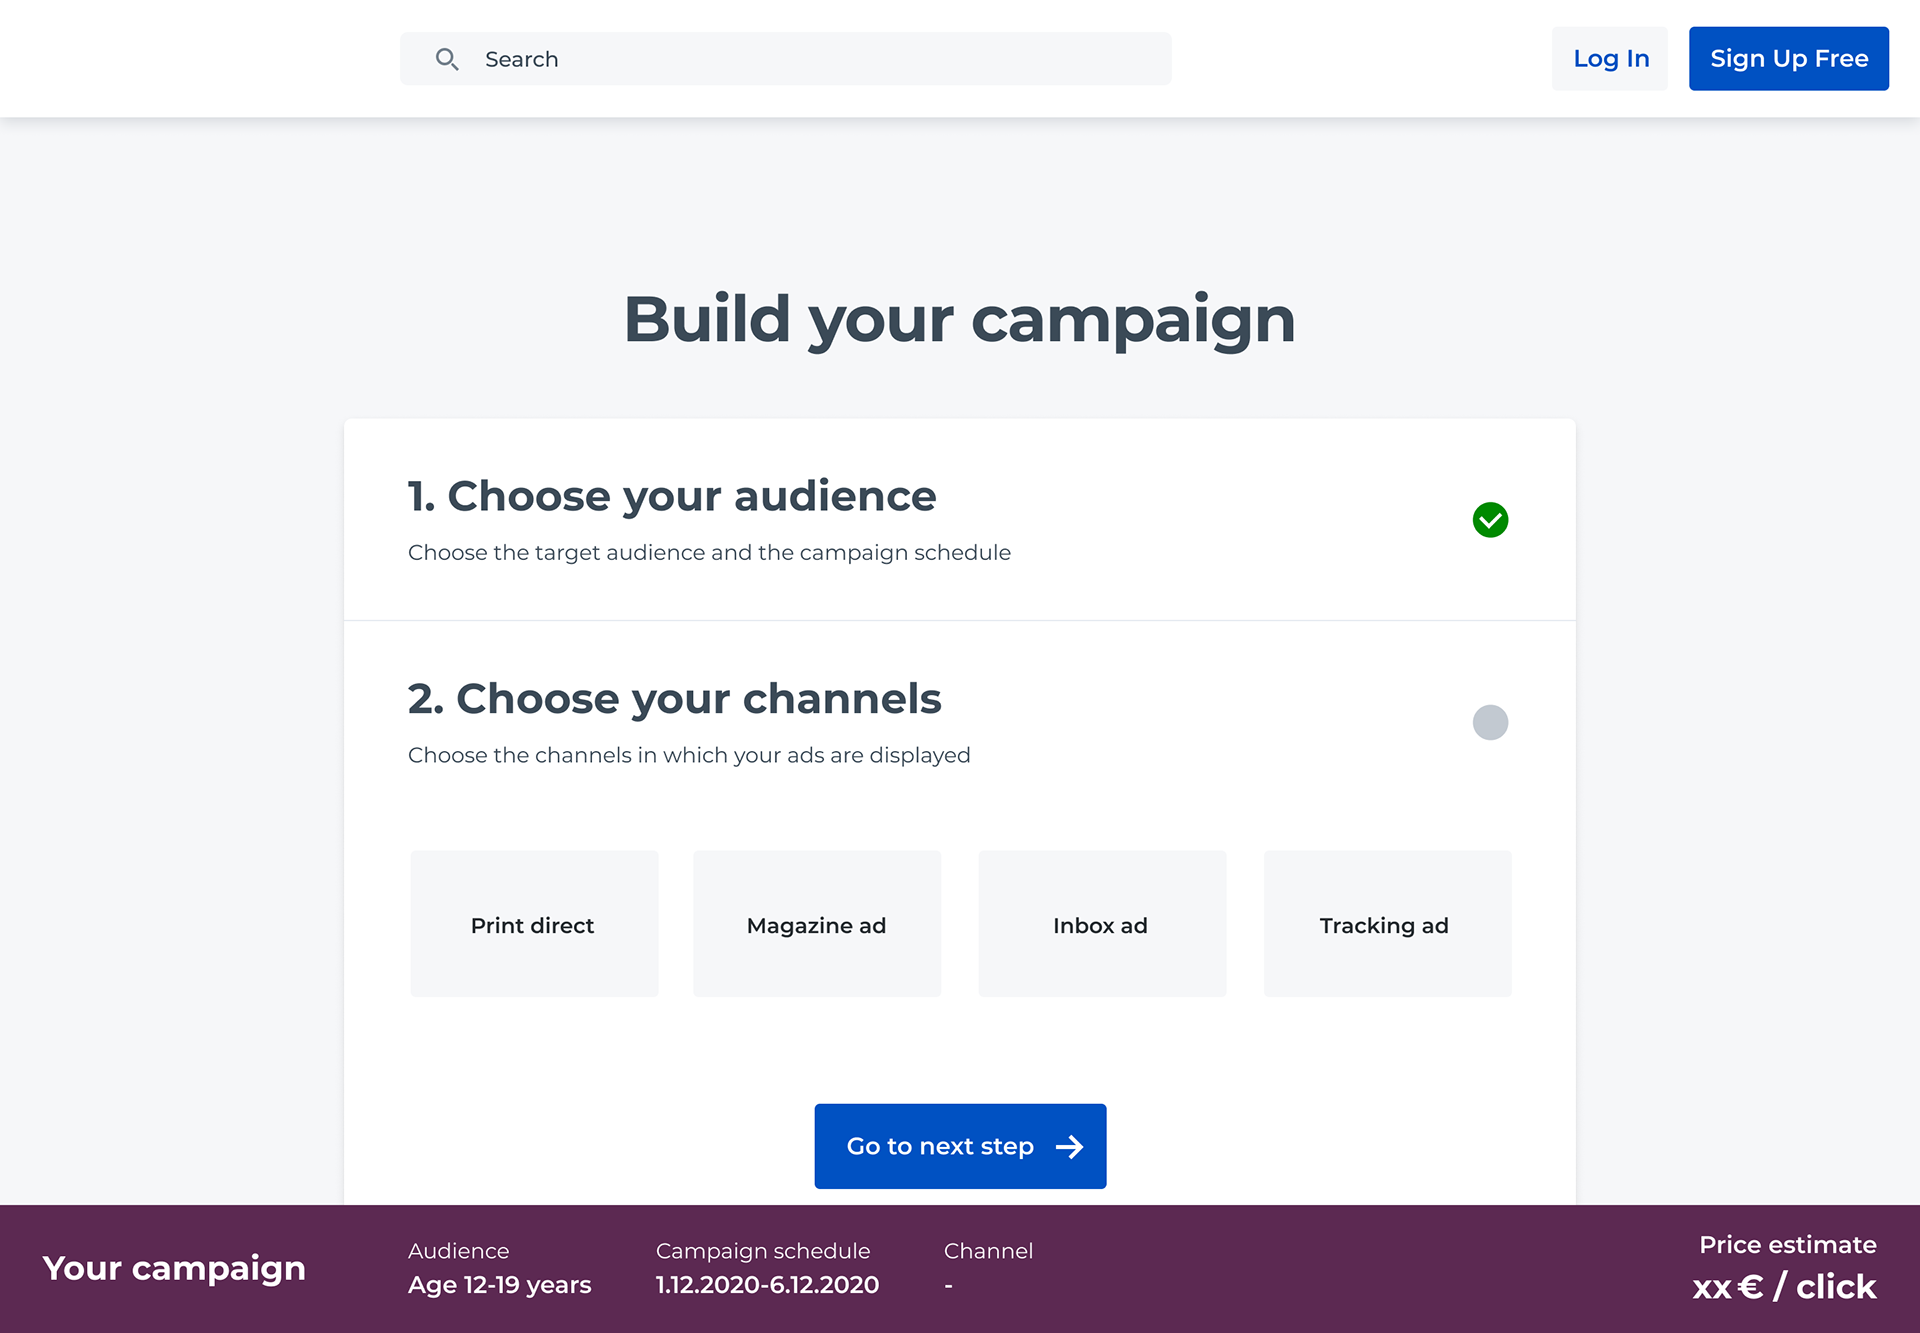Click the Go to next step button
The width and height of the screenshot is (1920, 1333).
tap(960, 1146)
